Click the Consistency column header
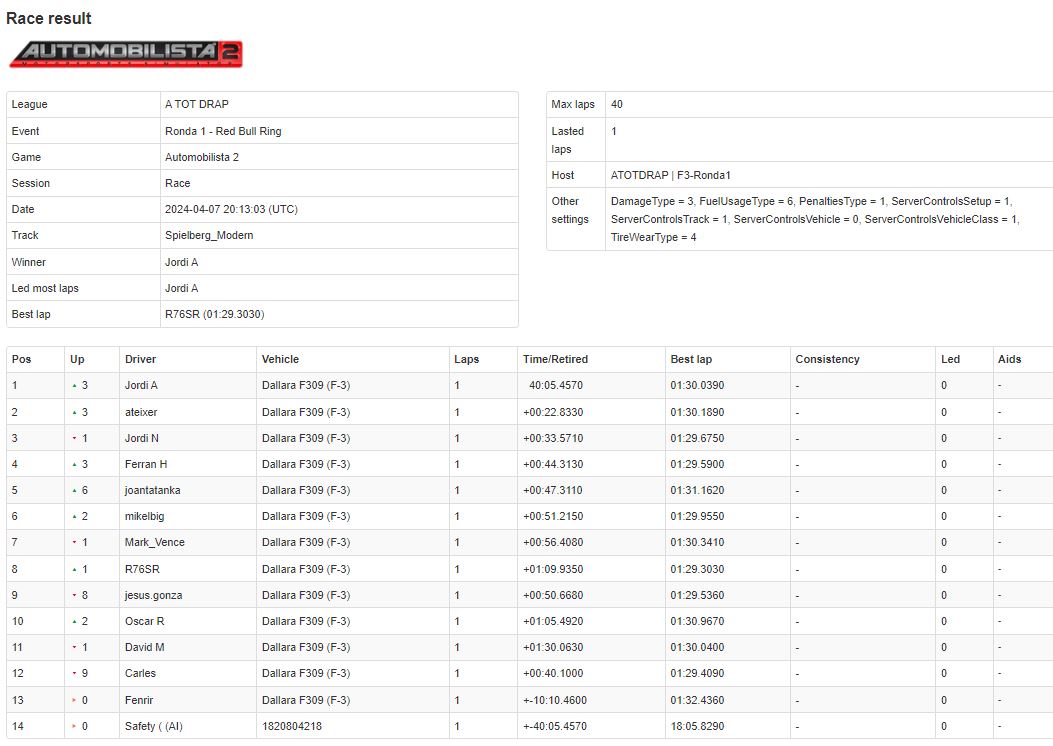Viewport: 1053px width, 746px height. click(x=827, y=359)
